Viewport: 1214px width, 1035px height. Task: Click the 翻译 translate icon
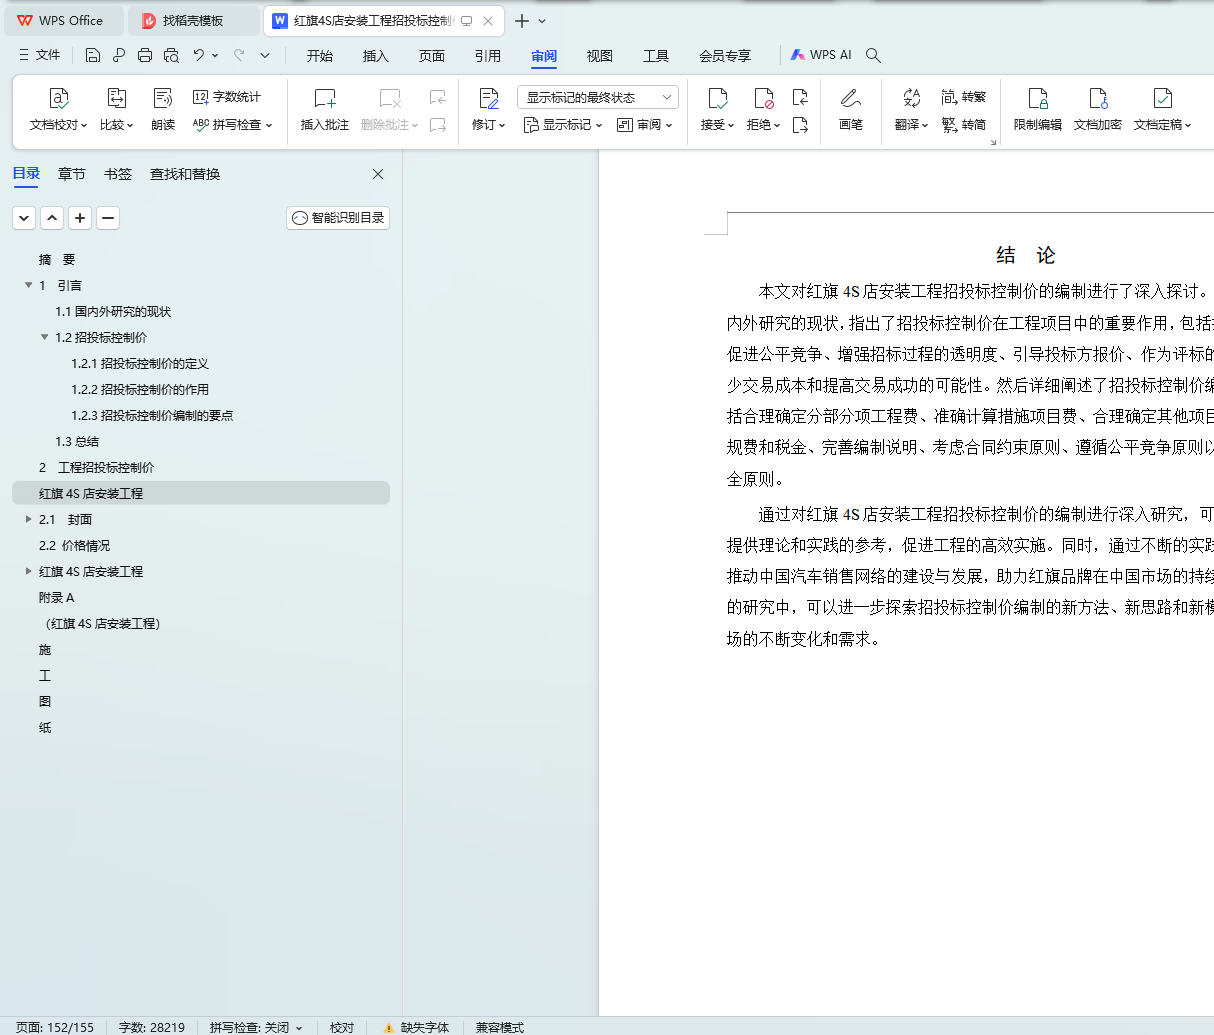pos(911,98)
